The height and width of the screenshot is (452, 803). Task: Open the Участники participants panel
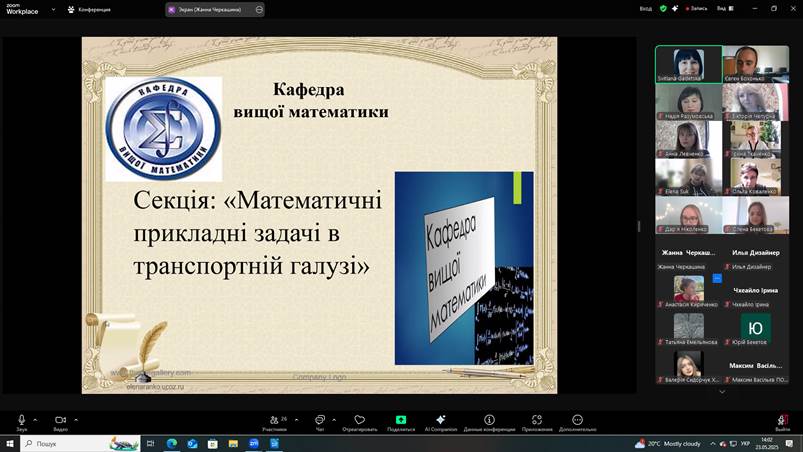pos(274,421)
